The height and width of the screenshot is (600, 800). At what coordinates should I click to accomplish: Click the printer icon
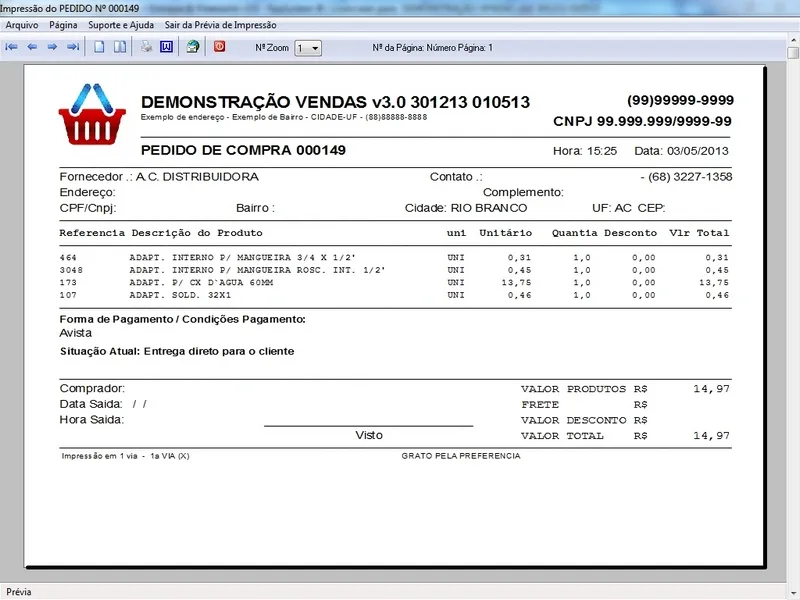pyautogui.click(x=146, y=47)
